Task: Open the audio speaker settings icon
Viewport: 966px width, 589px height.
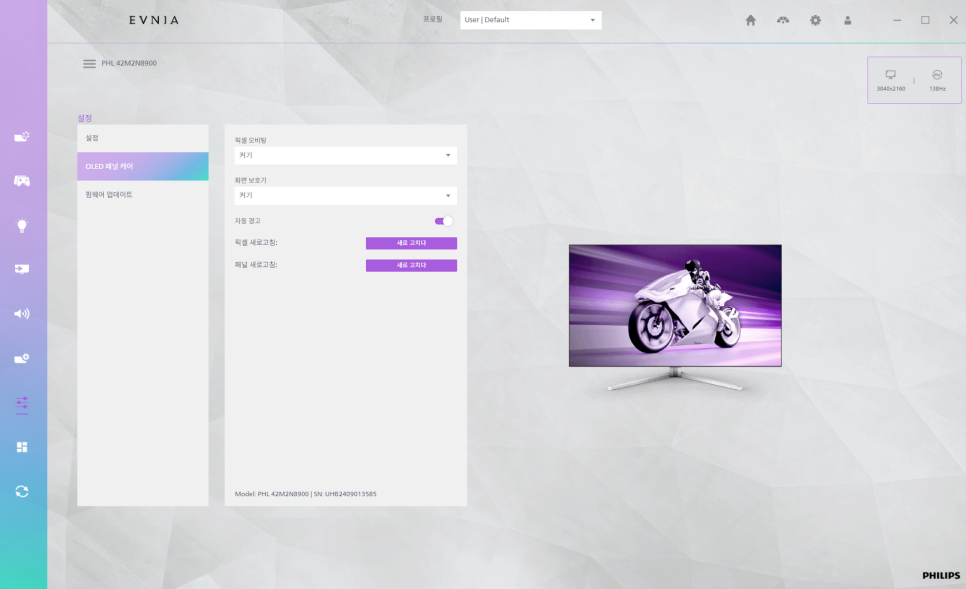Action: tap(22, 313)
